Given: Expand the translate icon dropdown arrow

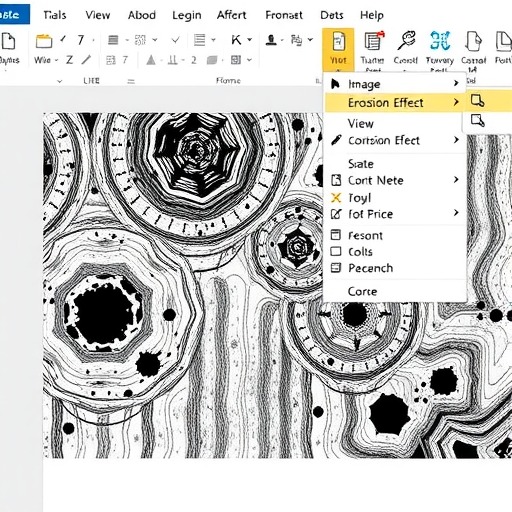Looking at the screenshot, I should pos(310,40).
